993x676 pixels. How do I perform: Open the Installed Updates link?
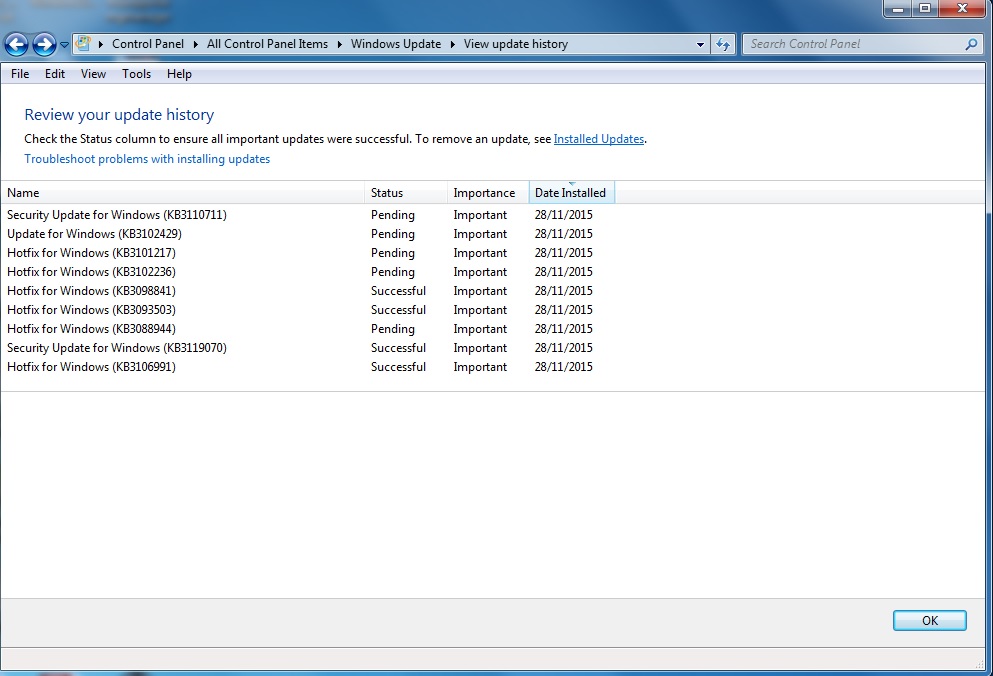pos(598,139)
